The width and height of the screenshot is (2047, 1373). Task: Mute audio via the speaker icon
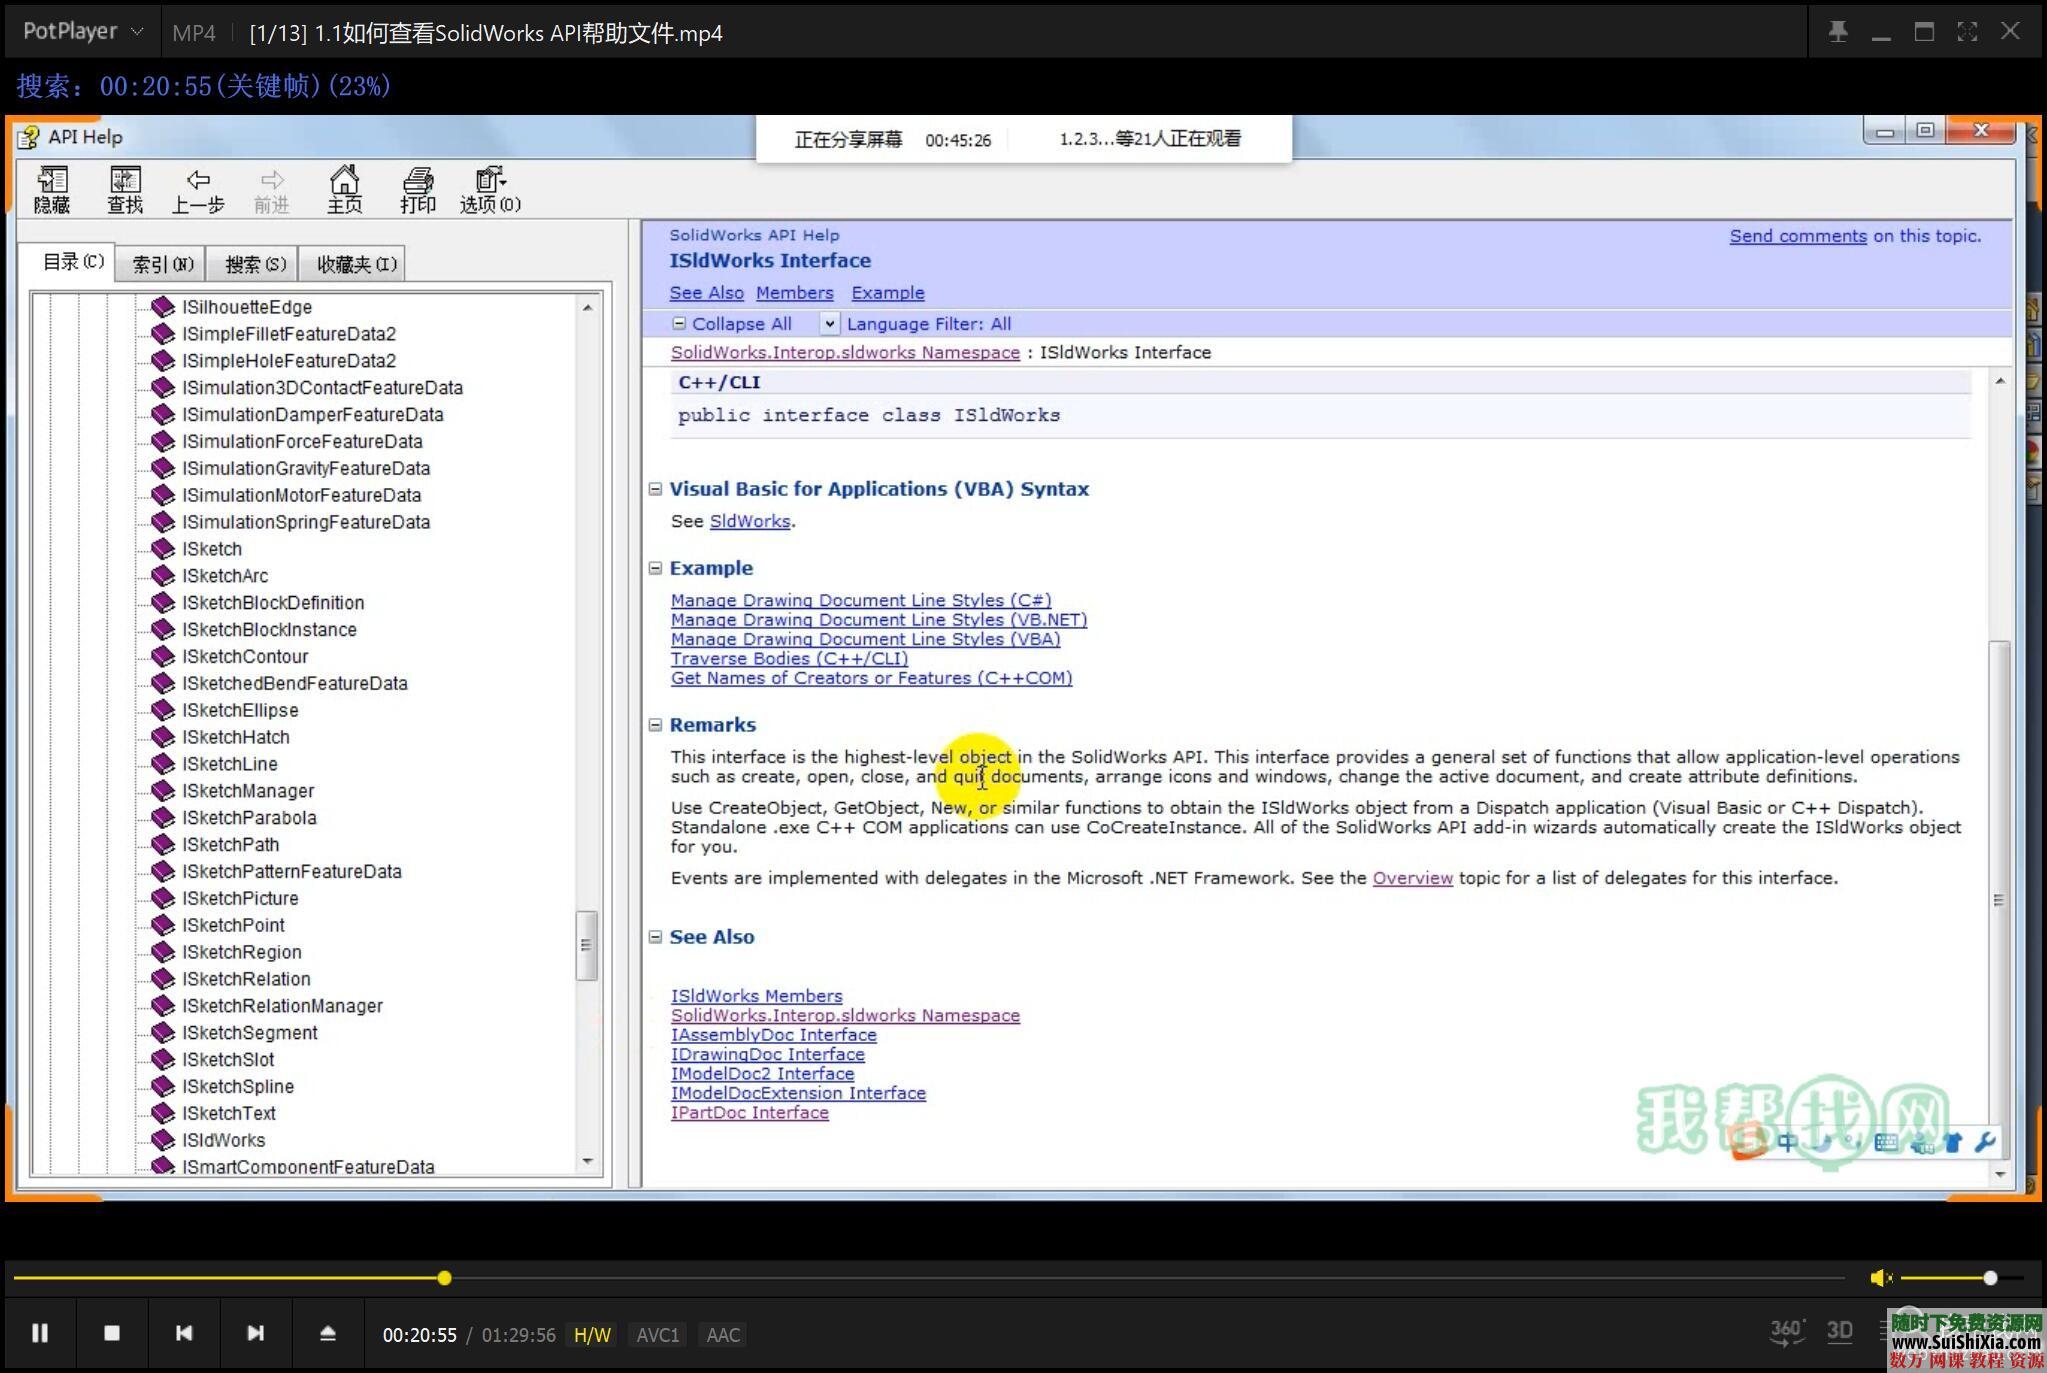point(1880,1278)
